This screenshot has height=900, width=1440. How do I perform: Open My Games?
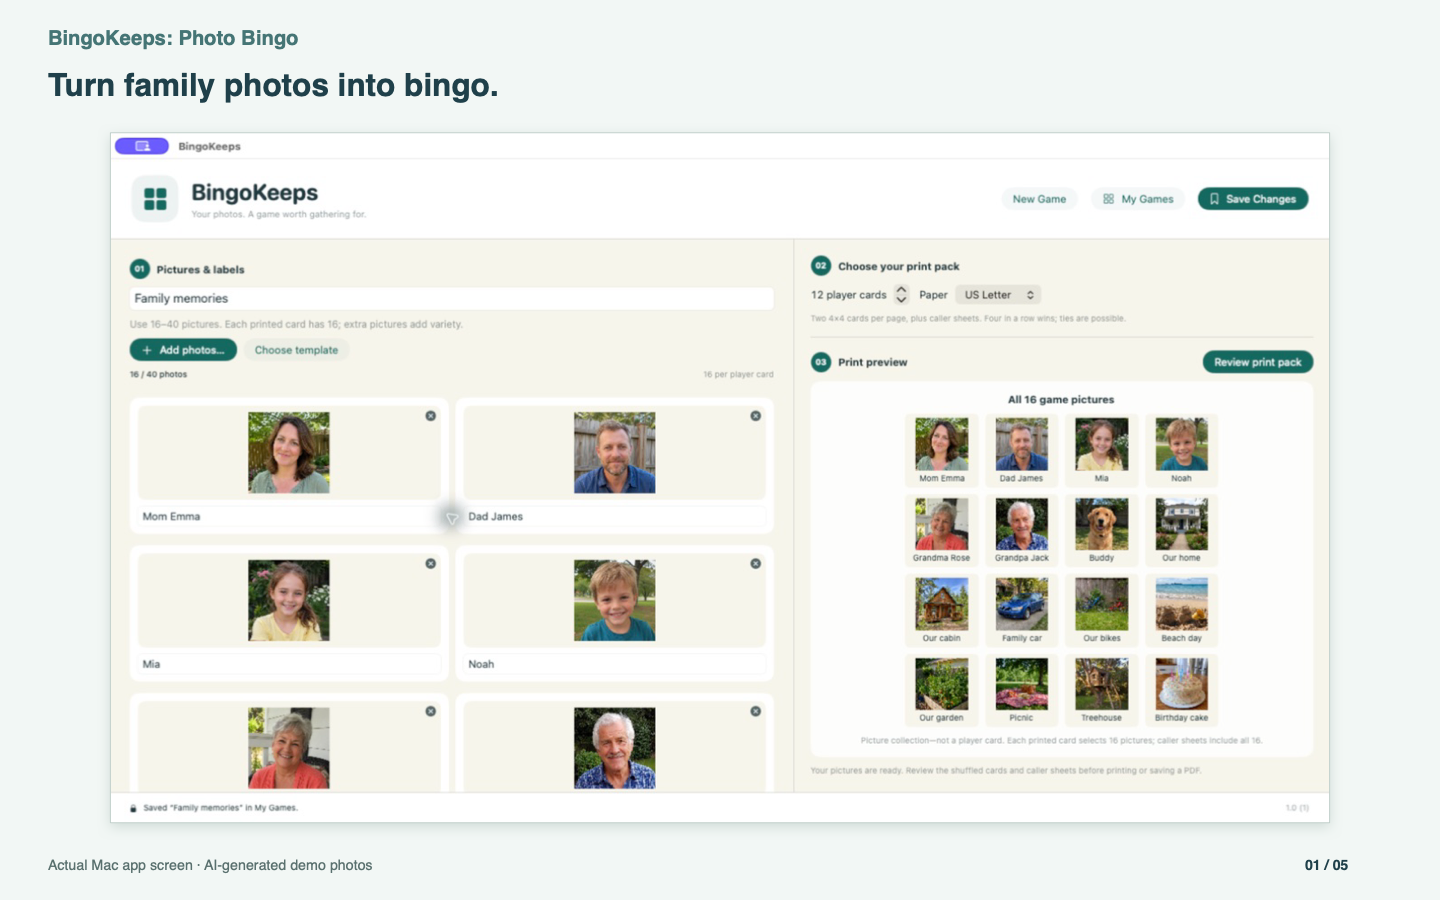coord(1138,199)
